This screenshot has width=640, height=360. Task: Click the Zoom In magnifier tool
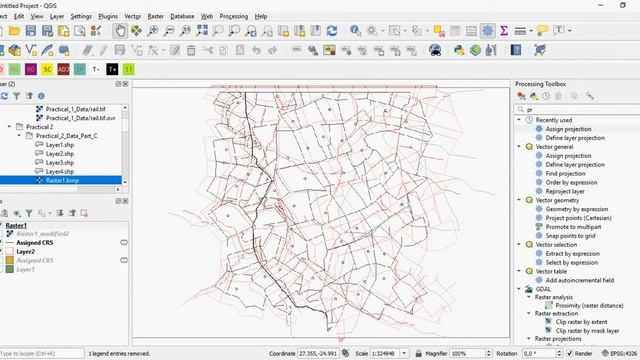coord(153,31)
